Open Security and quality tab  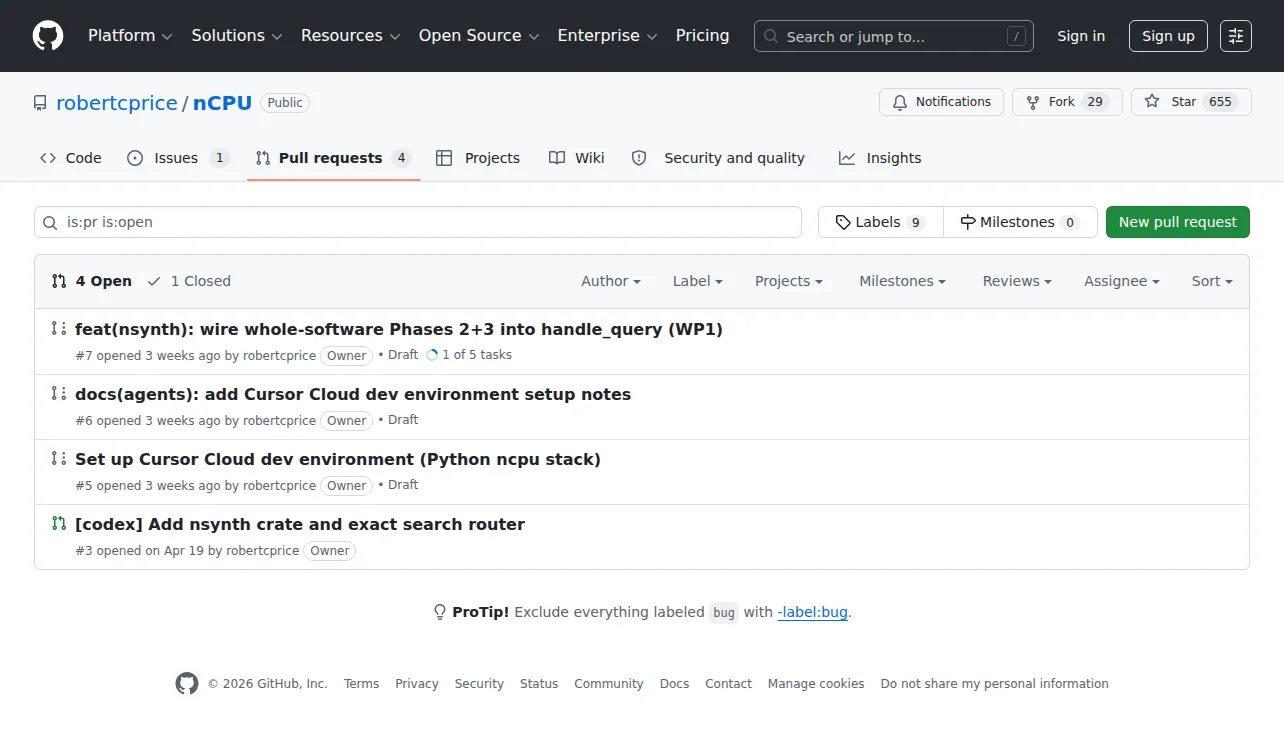(x=718, y=158)
